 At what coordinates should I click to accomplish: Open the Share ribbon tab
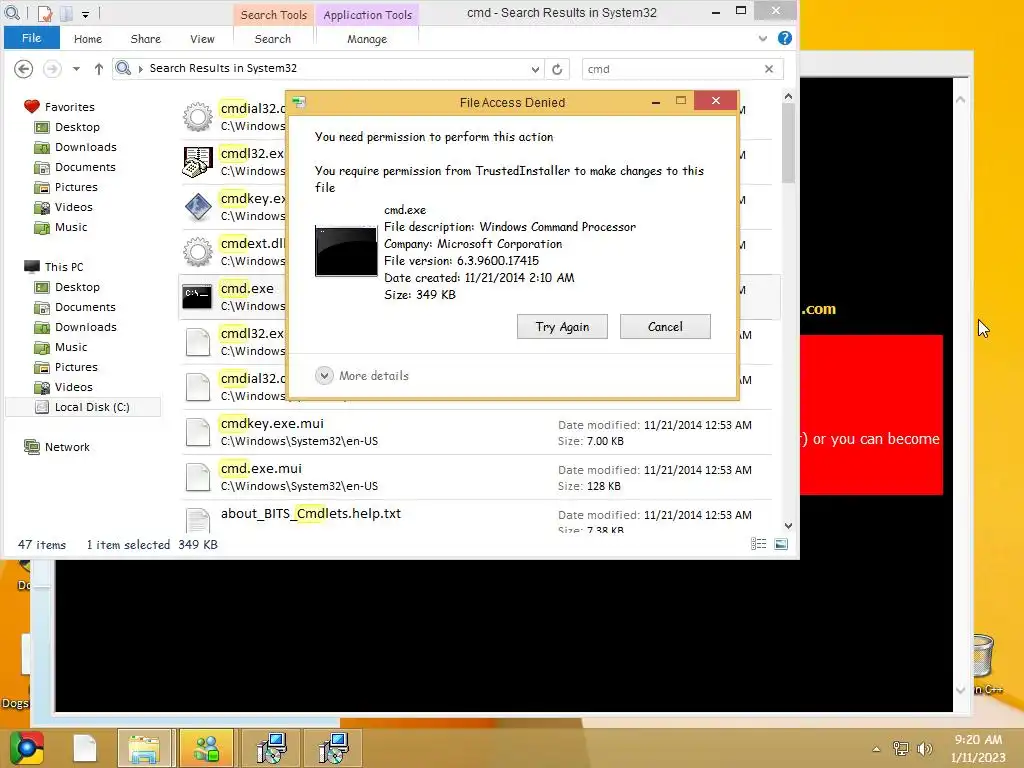(x=146, y=39)
